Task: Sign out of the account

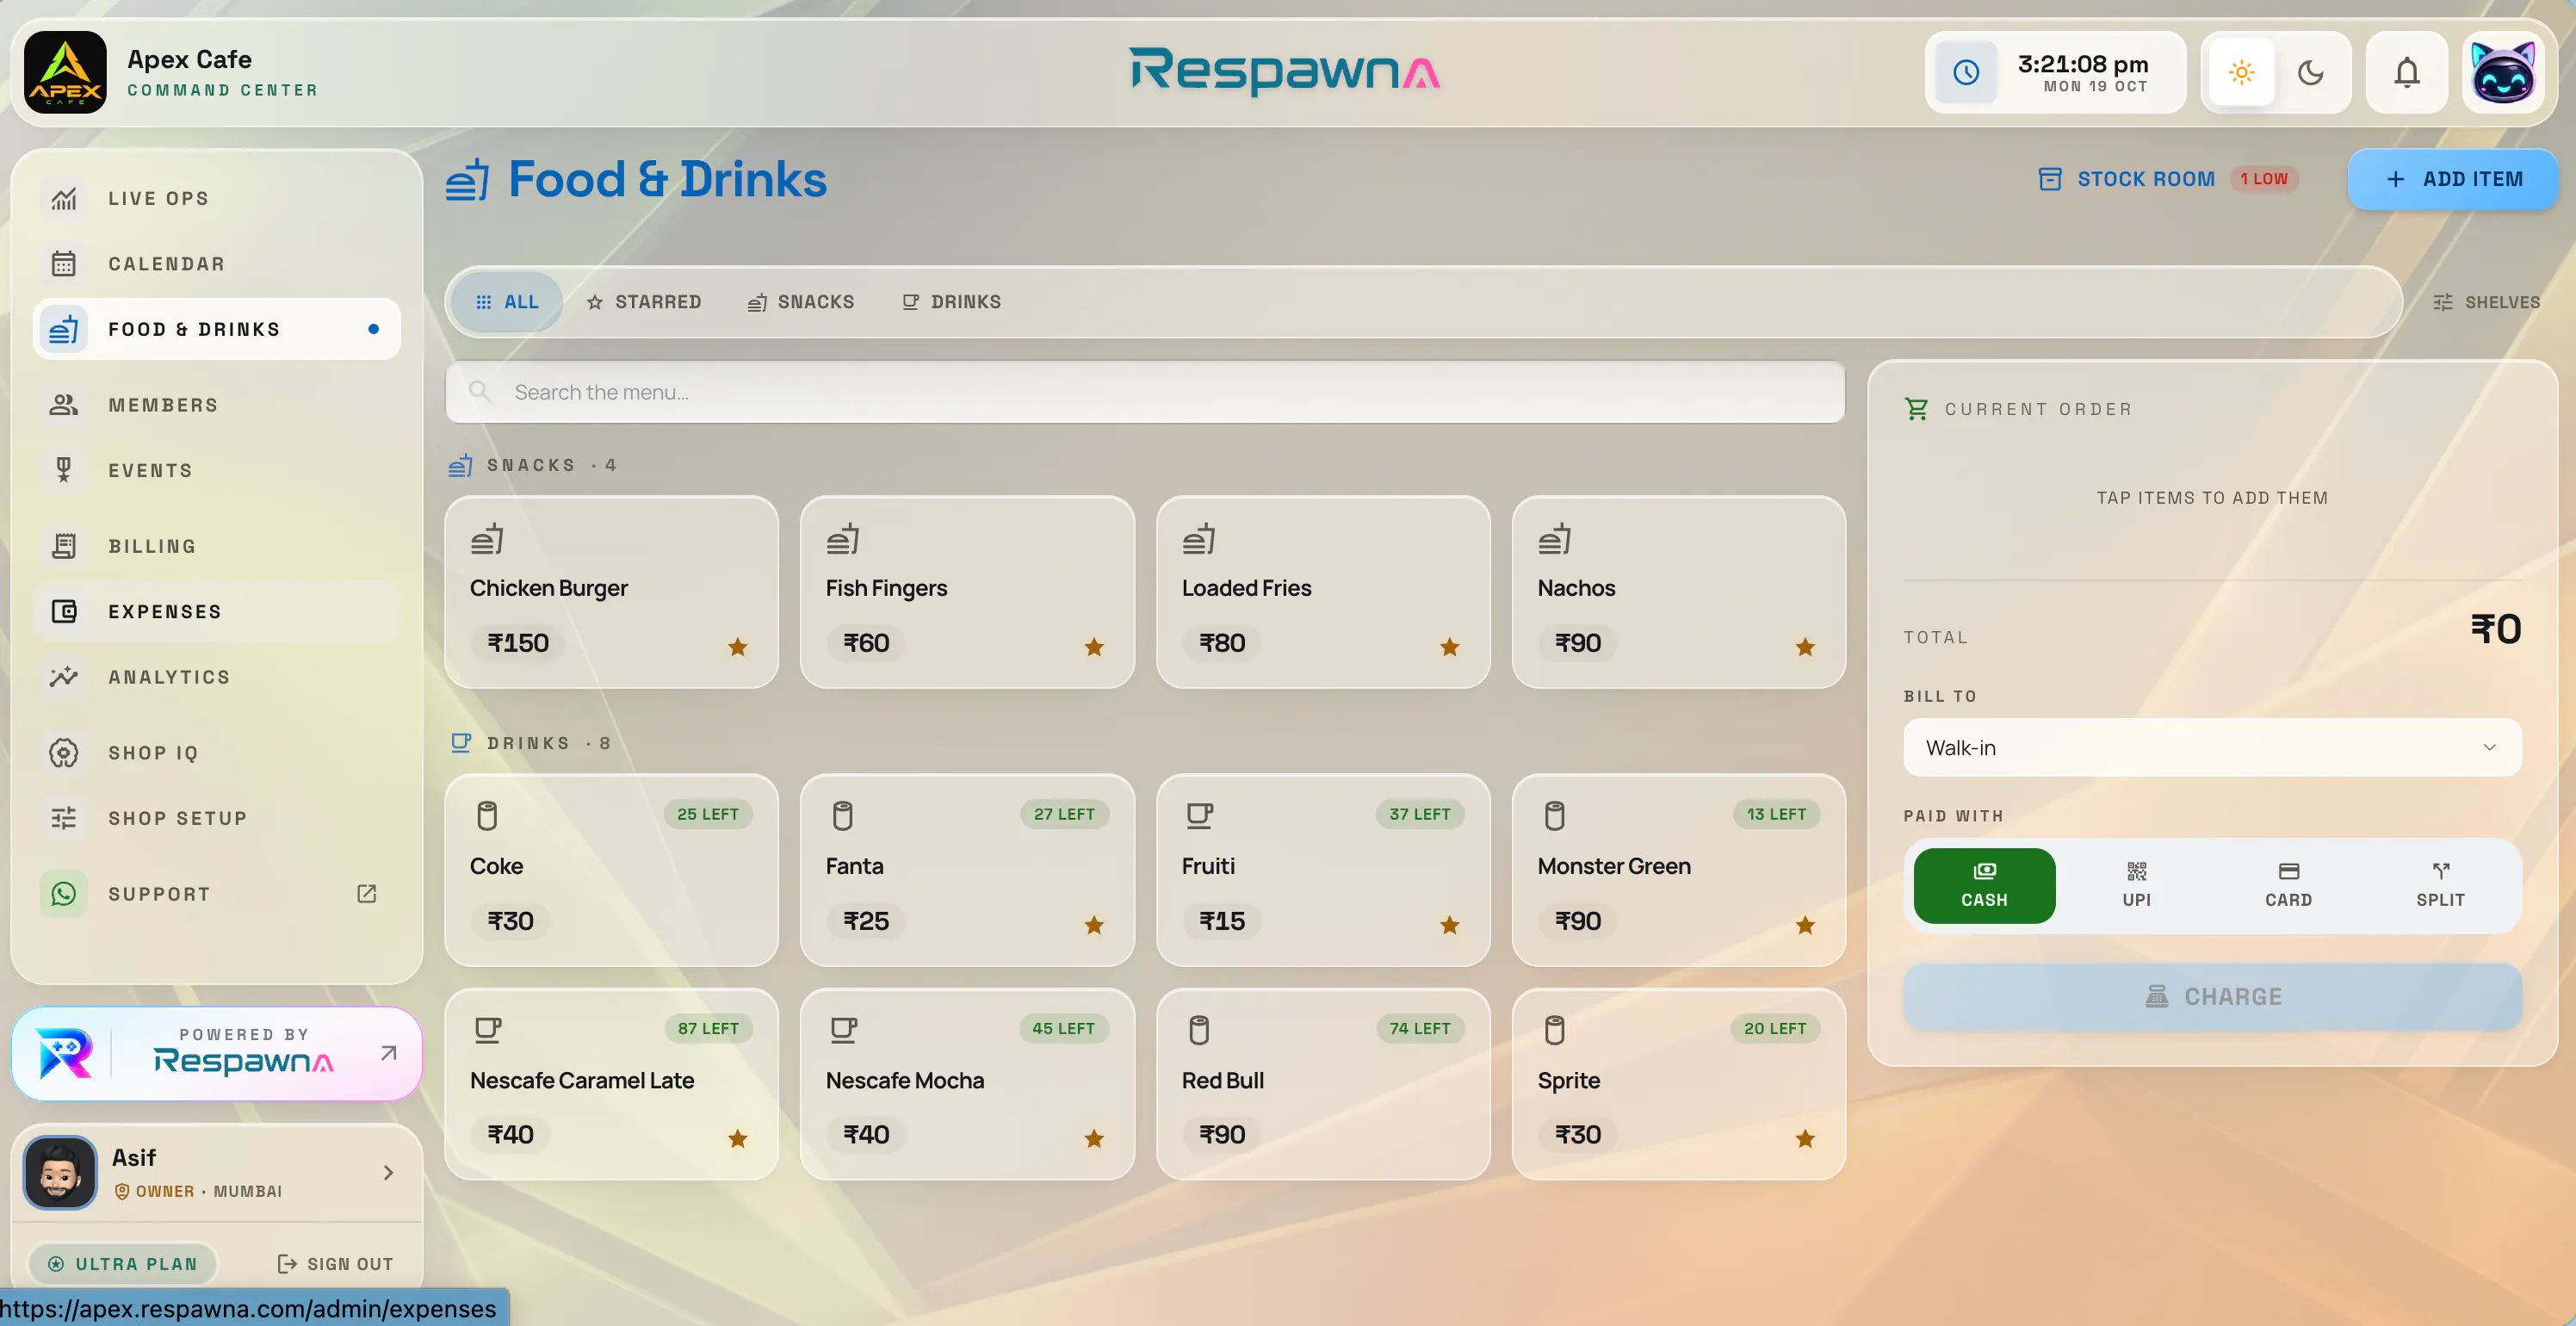Action: 335,1264
